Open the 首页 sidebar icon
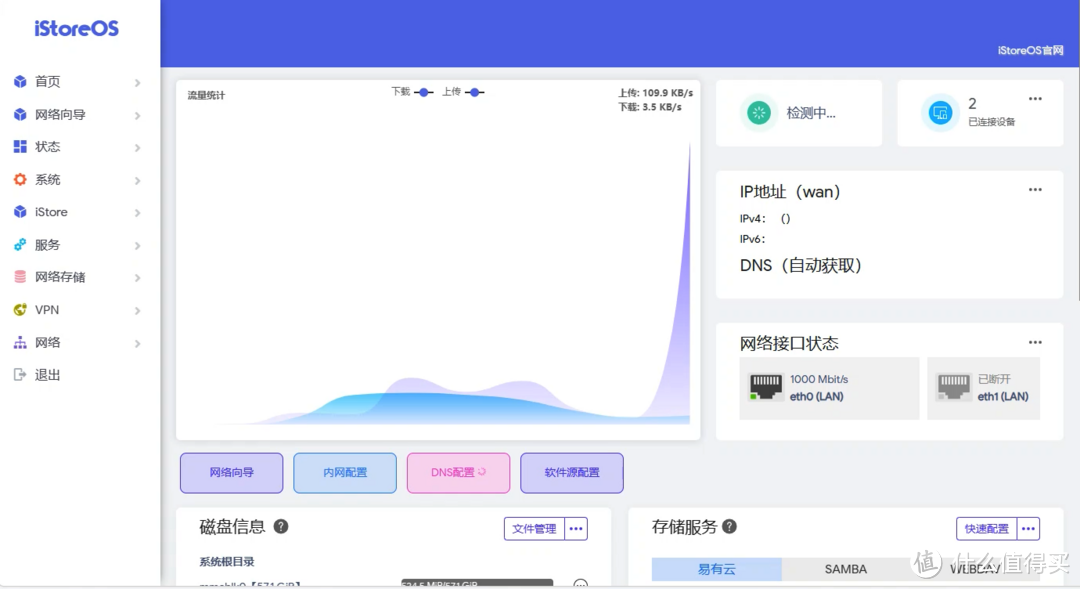Viewport: 1080px width, 589px height. [x=20, y=81]
